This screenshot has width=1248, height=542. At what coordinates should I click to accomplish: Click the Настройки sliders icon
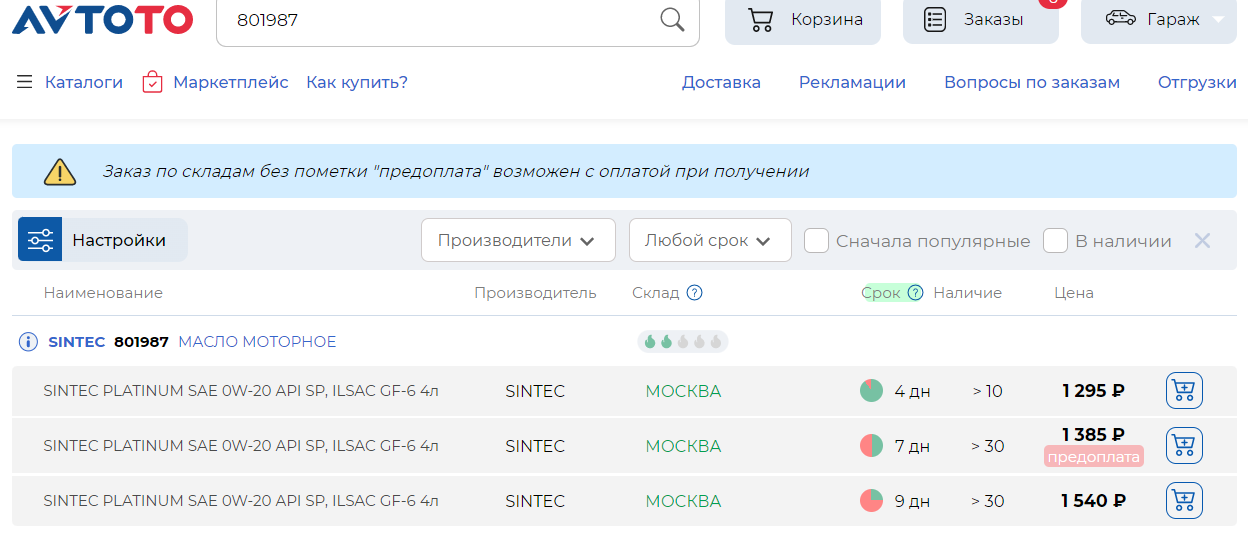40,240
